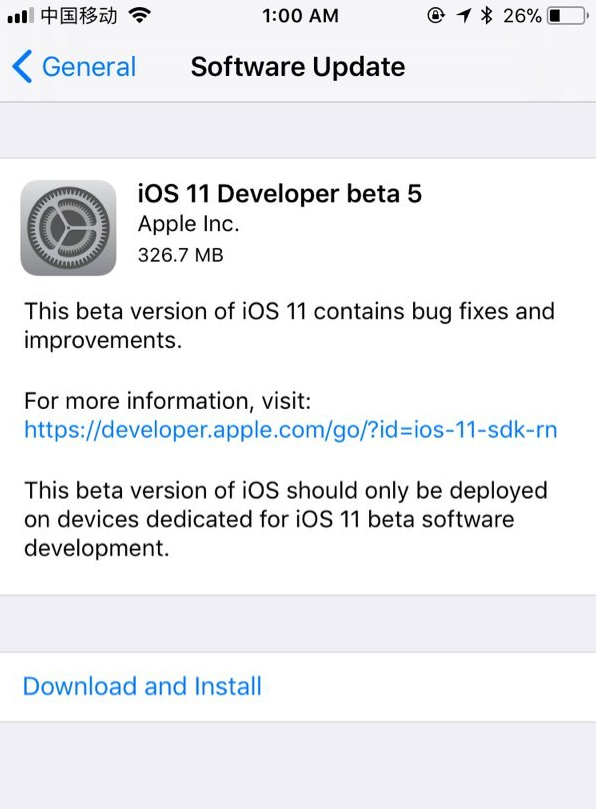This screenshot has width=596, height=809.
Task: Tap the Settings gear app icon
Action: click(68, 228)
